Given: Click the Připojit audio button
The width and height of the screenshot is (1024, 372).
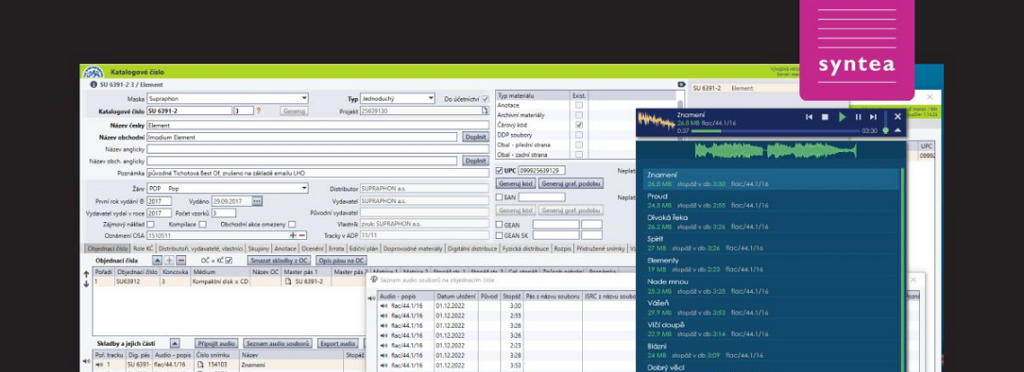Looking at the screenshot, I should [x=216, y=343].
